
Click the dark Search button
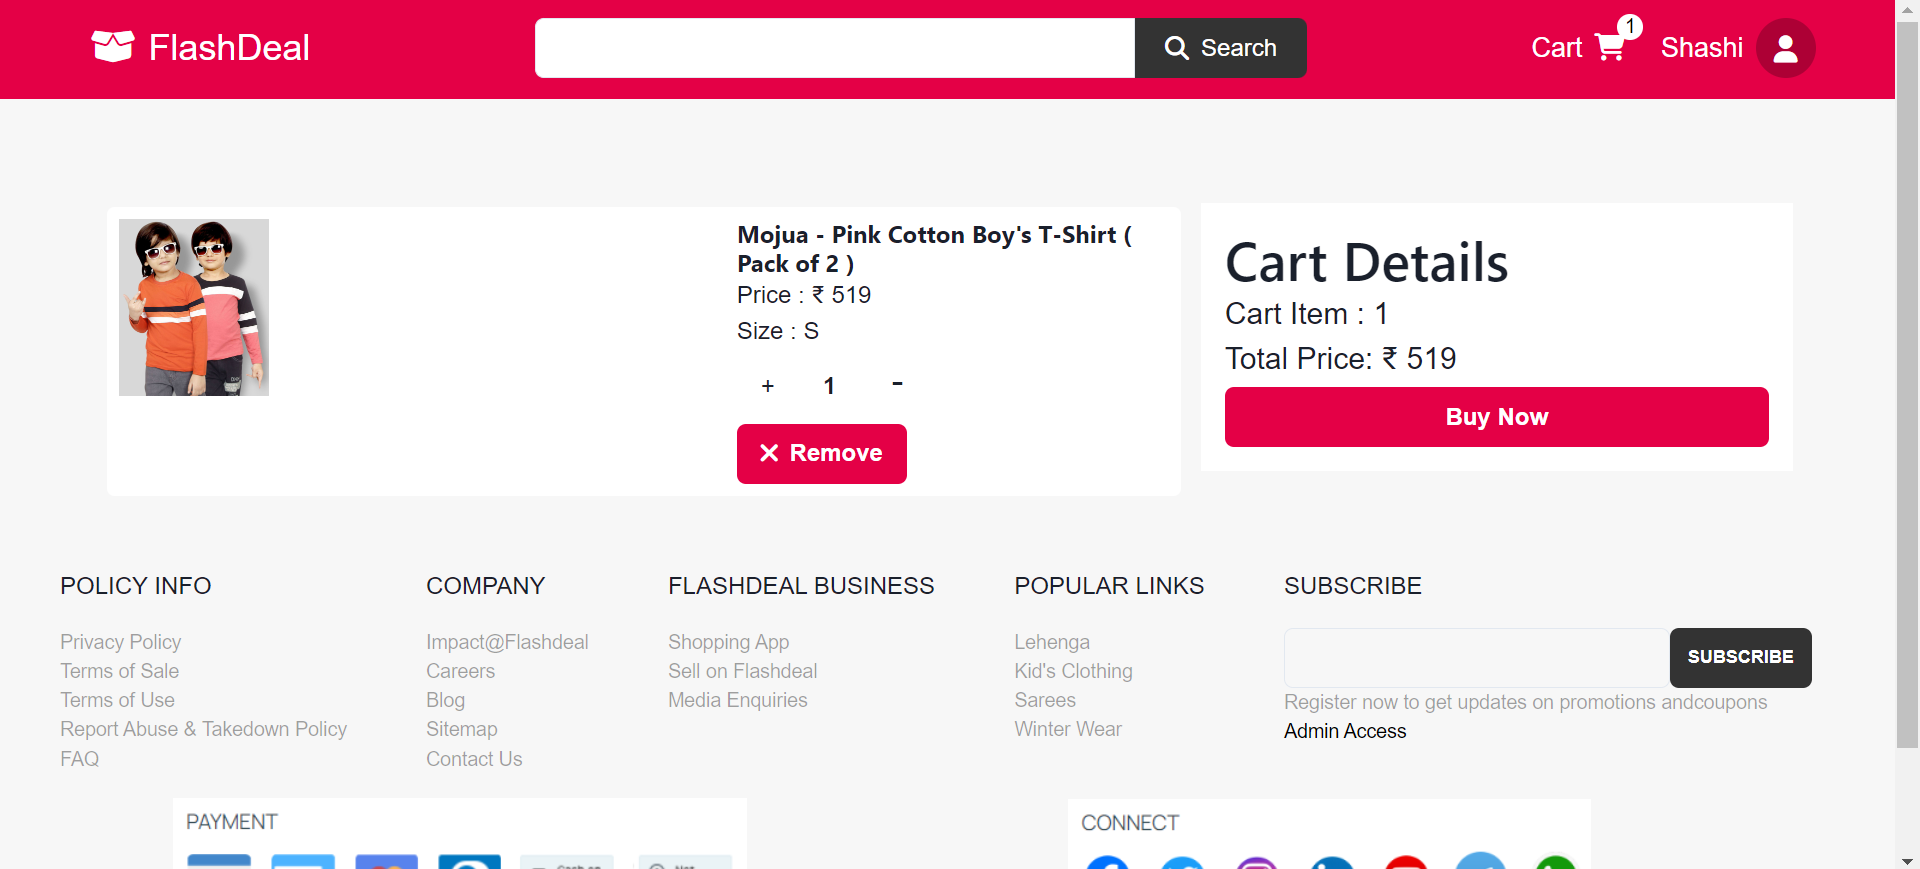[1221, 48]
